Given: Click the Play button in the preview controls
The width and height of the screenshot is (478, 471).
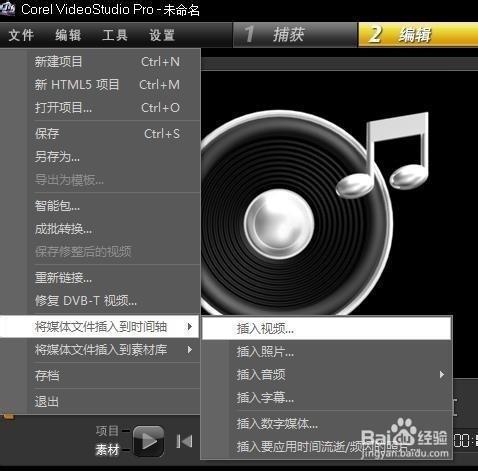Looking at the screenshot, I should tap(148, 441).
